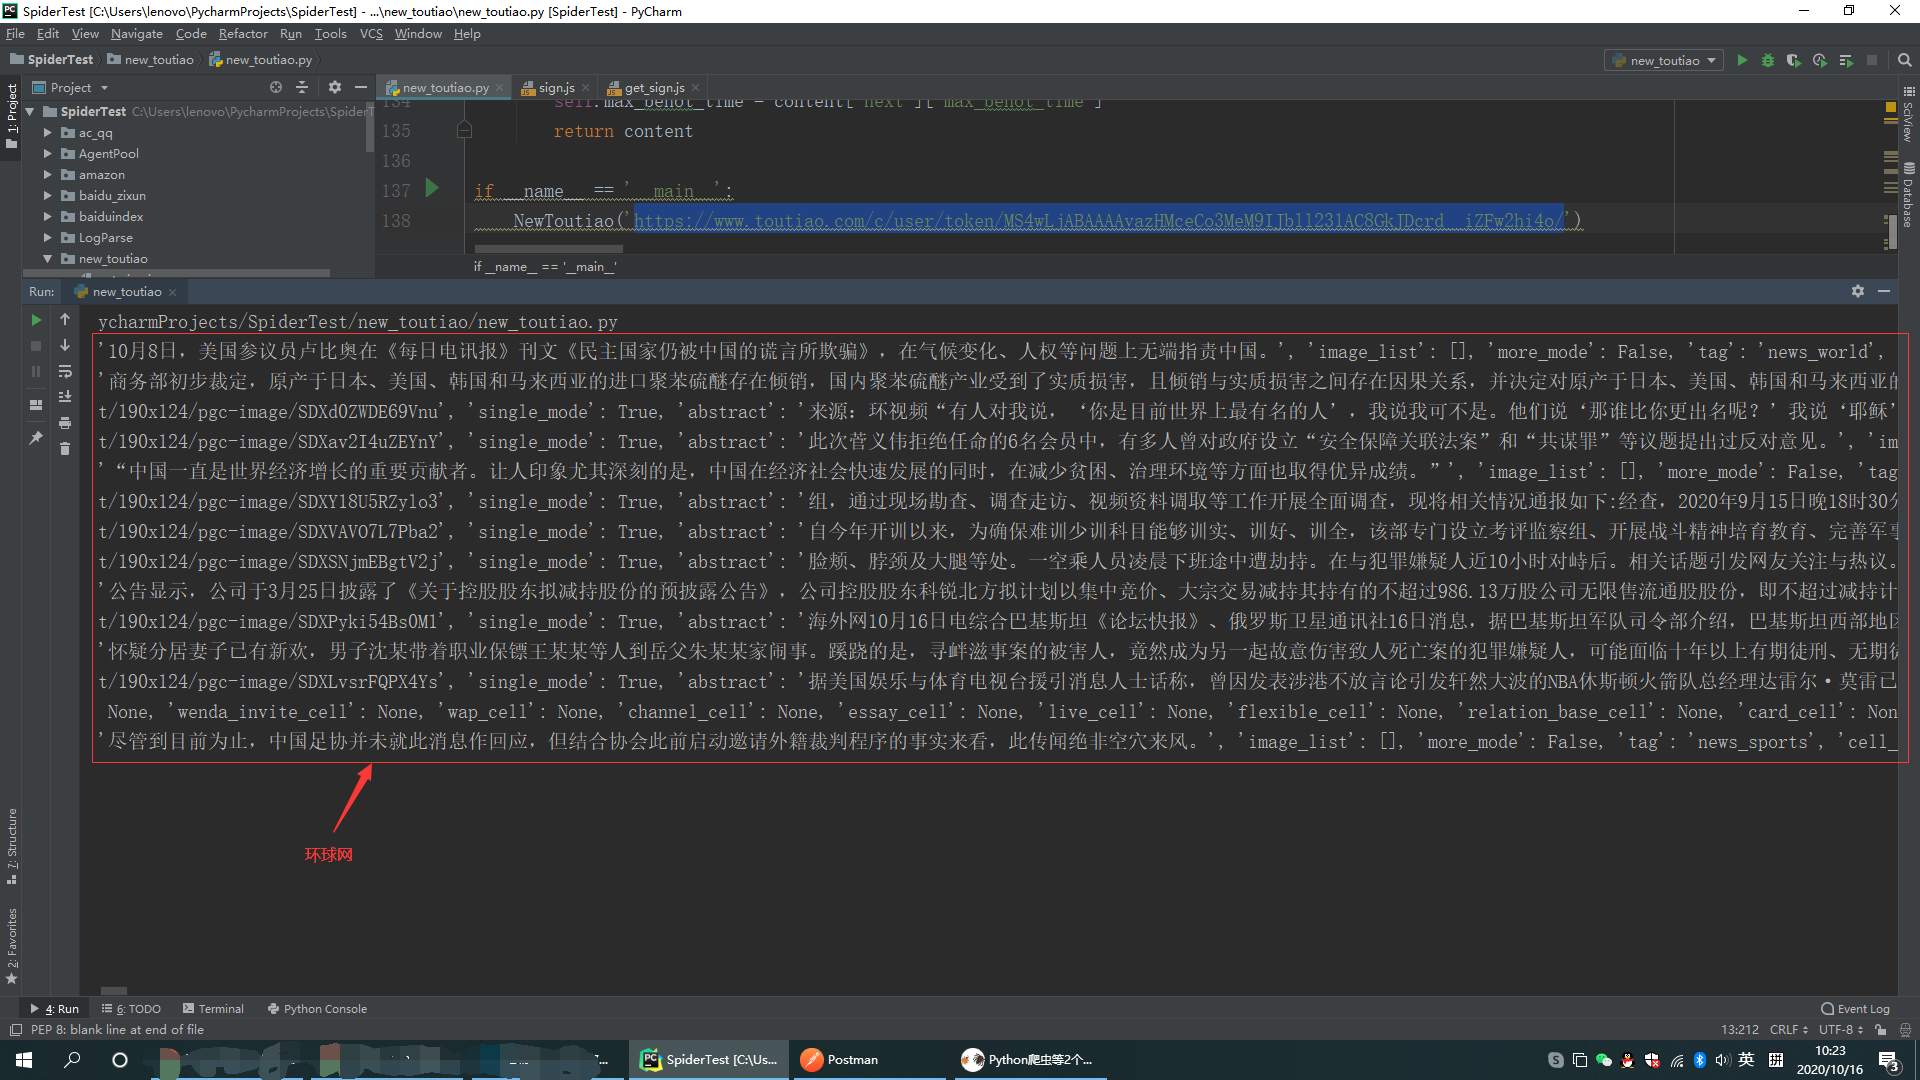Switch to the get_sign.js editor tab
Viewport: 1920px width, 1080px height.
point(654,88)
